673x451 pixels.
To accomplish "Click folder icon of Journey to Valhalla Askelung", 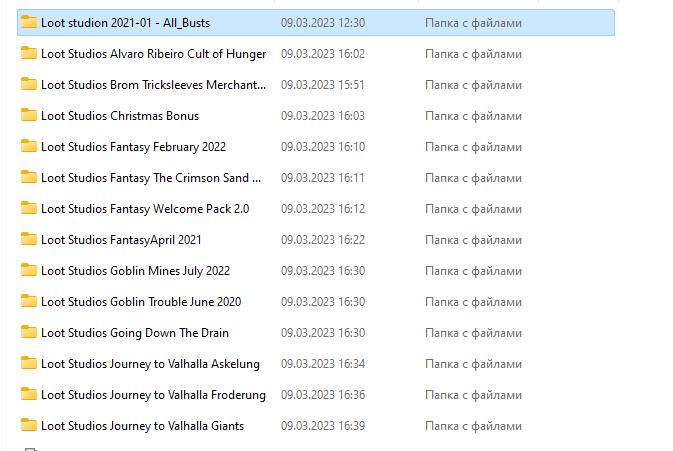I will 29,363.
